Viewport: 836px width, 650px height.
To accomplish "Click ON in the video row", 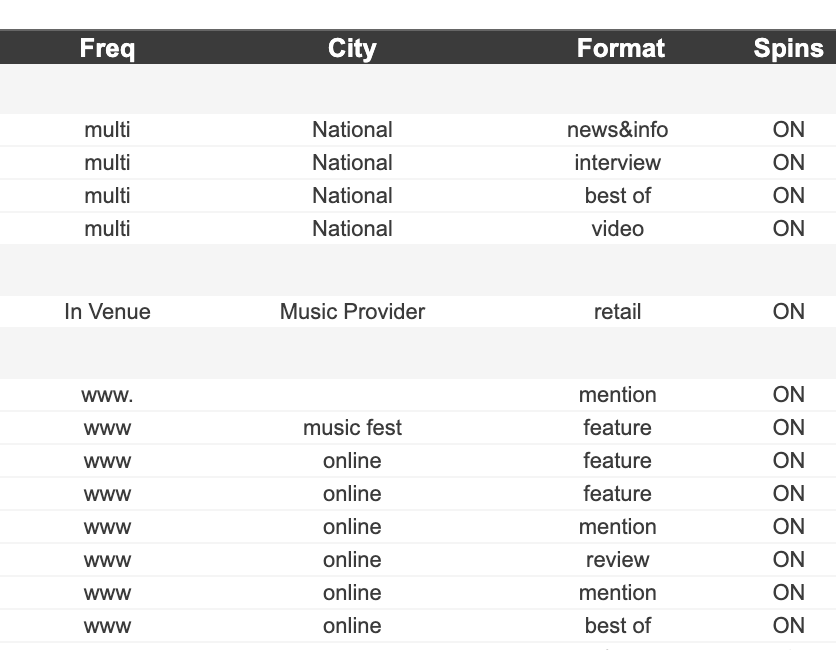I will point(788,229).
